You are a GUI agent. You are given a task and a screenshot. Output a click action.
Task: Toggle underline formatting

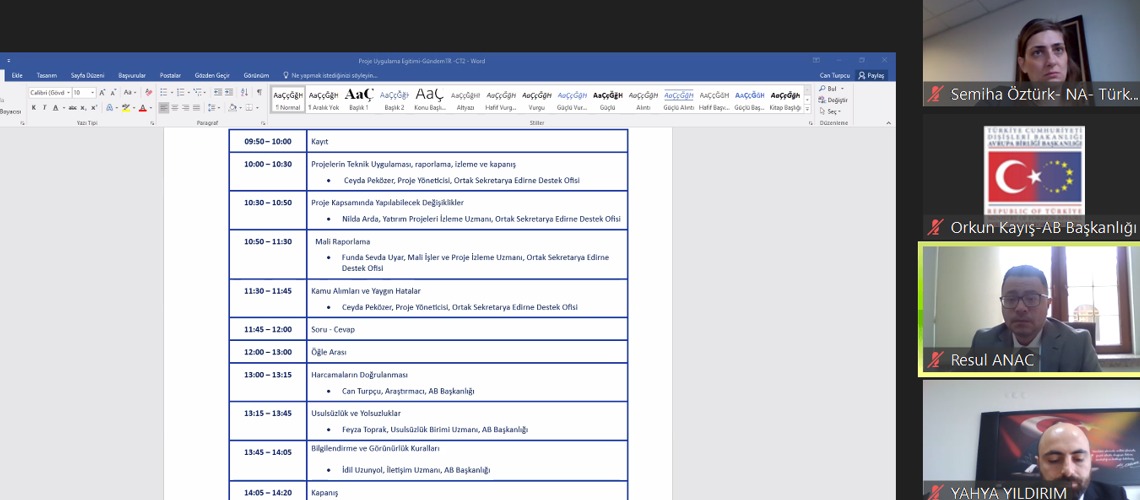56,108
